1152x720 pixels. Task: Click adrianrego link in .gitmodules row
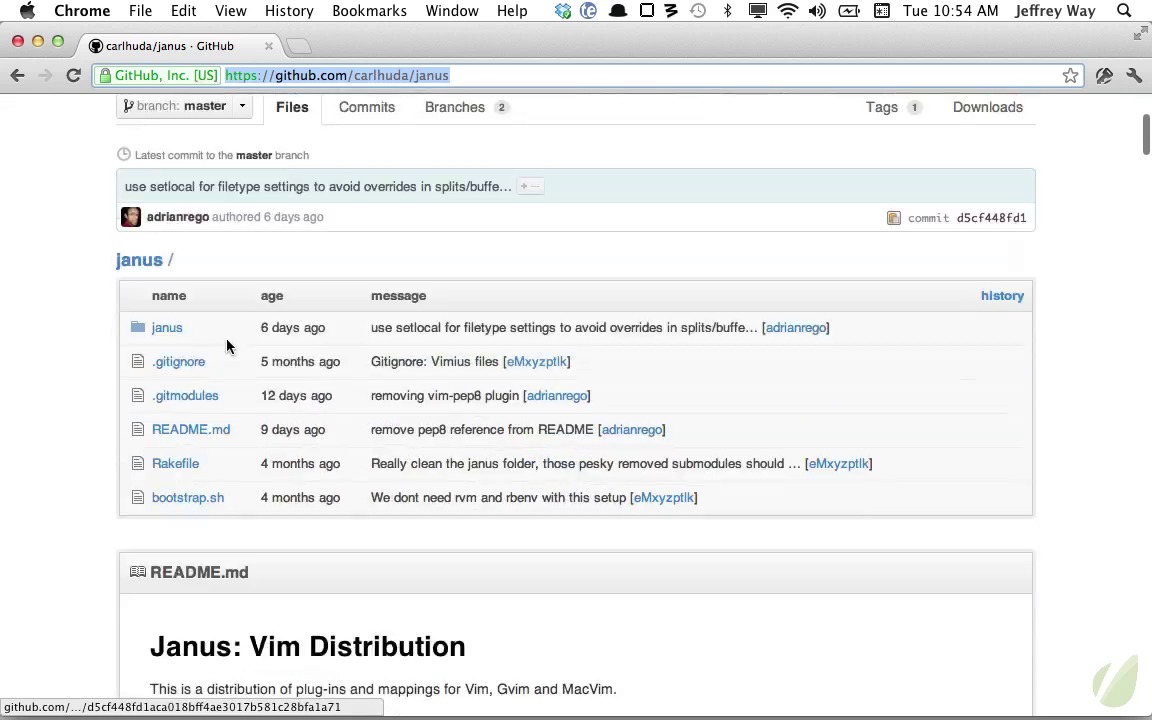(557, 395)
